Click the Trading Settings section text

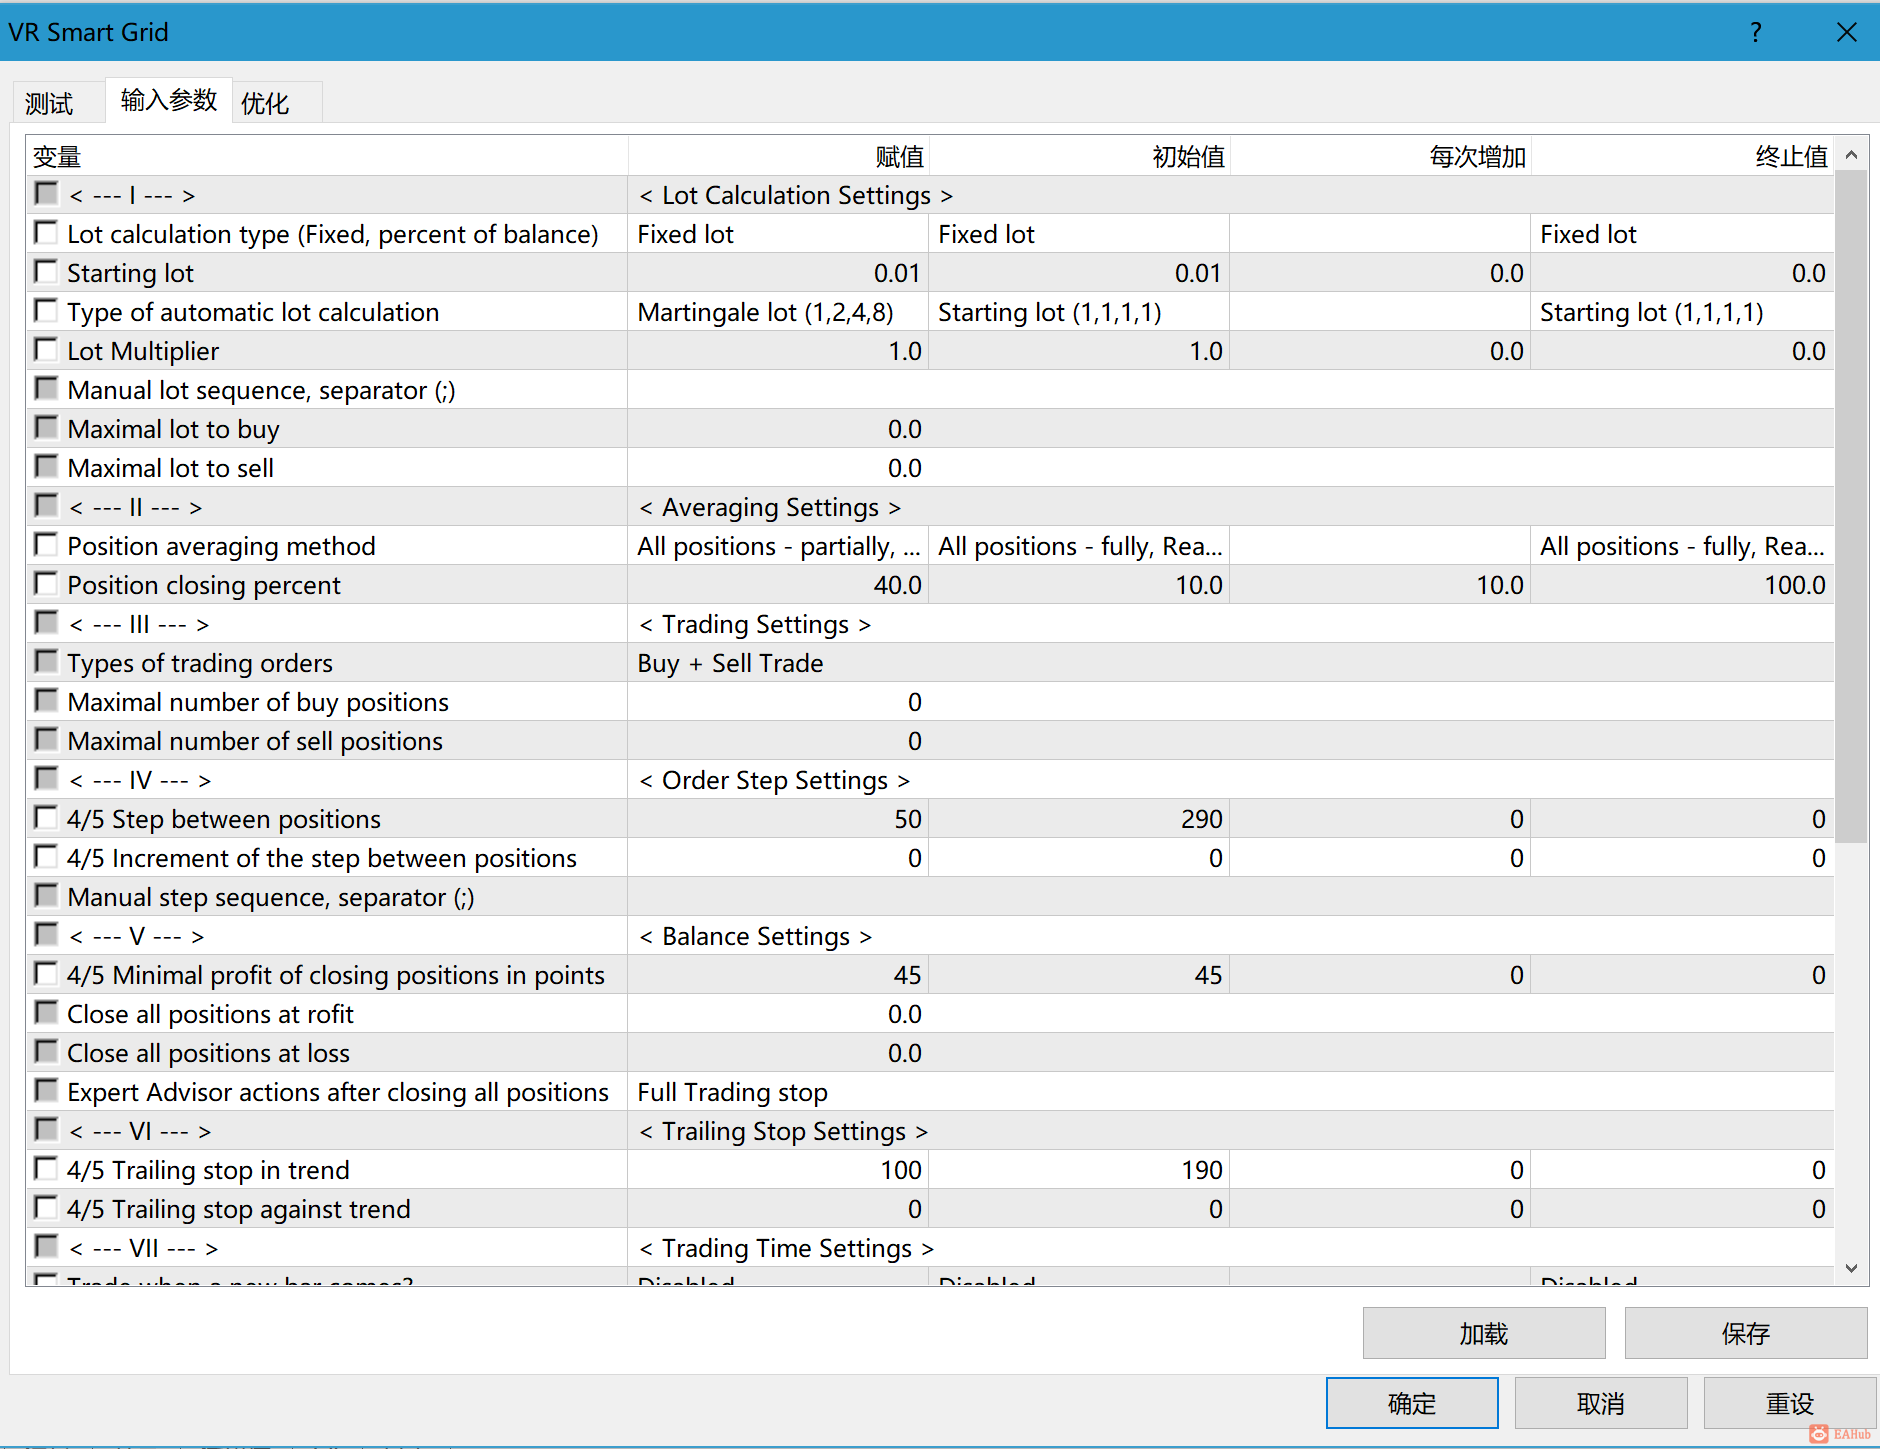coord(755,624)
